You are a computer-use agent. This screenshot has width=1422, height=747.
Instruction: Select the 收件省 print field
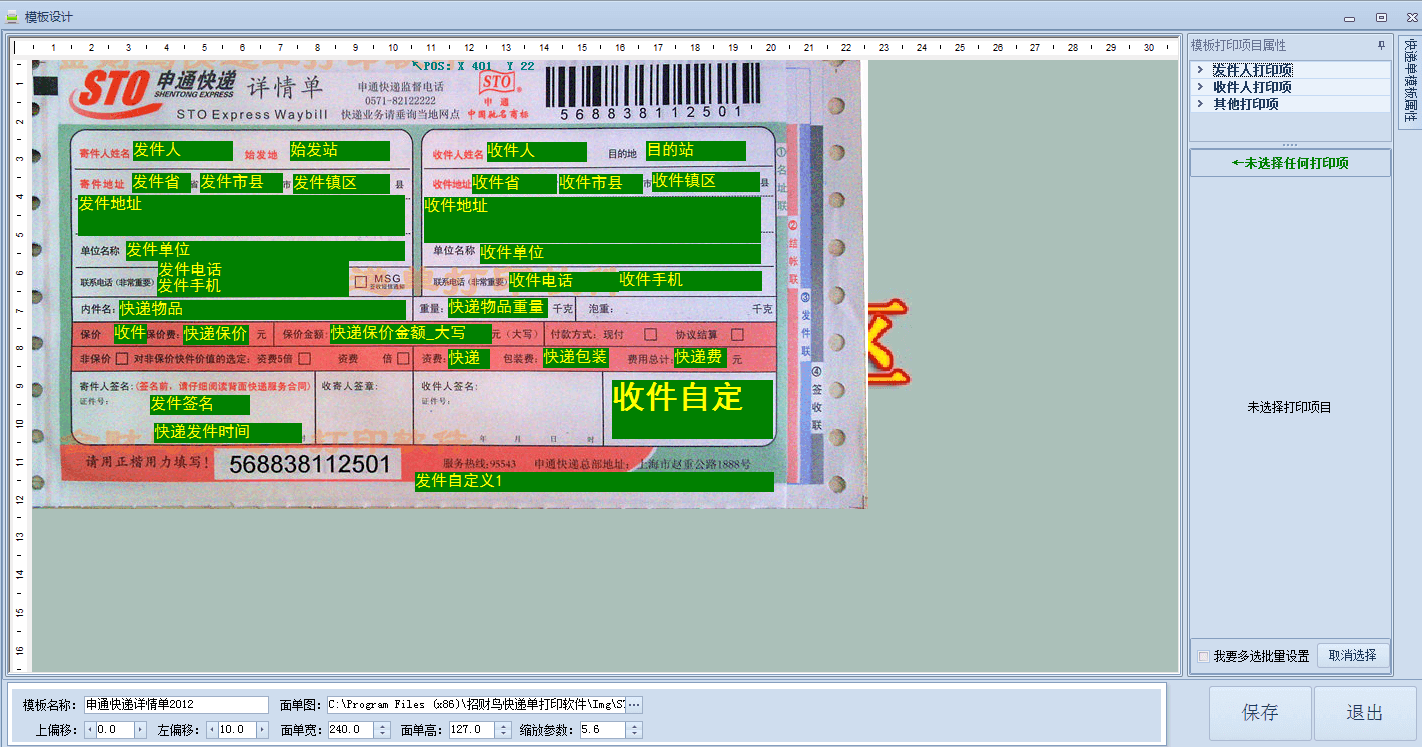click(514, 183)
